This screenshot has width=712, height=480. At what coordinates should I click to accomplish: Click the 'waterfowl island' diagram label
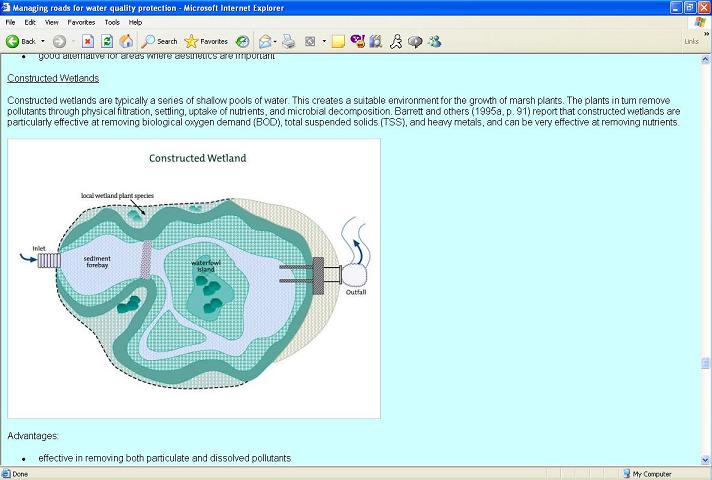[x=206, y=266]
